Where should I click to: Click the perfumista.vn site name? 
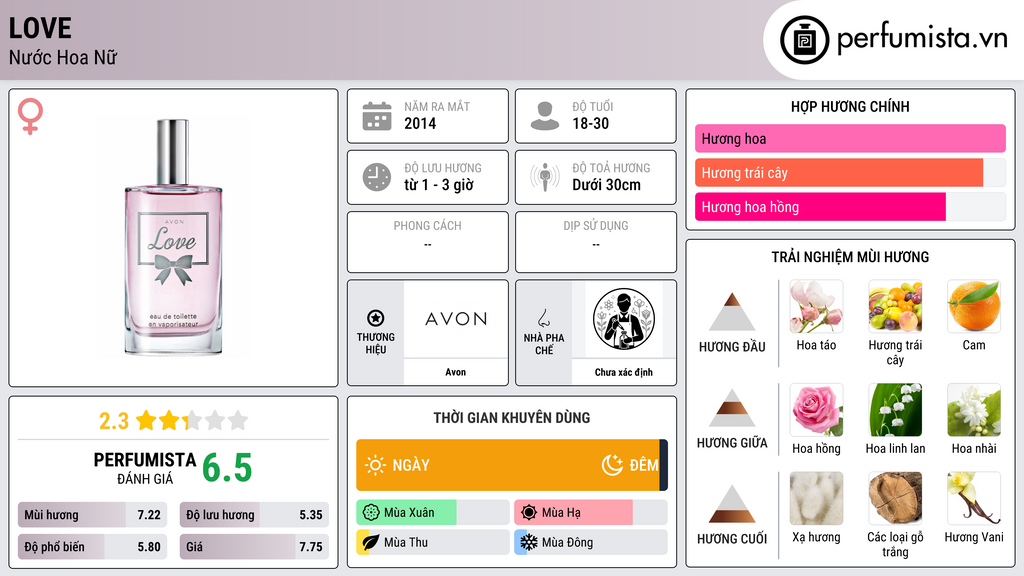pos(922,38)
